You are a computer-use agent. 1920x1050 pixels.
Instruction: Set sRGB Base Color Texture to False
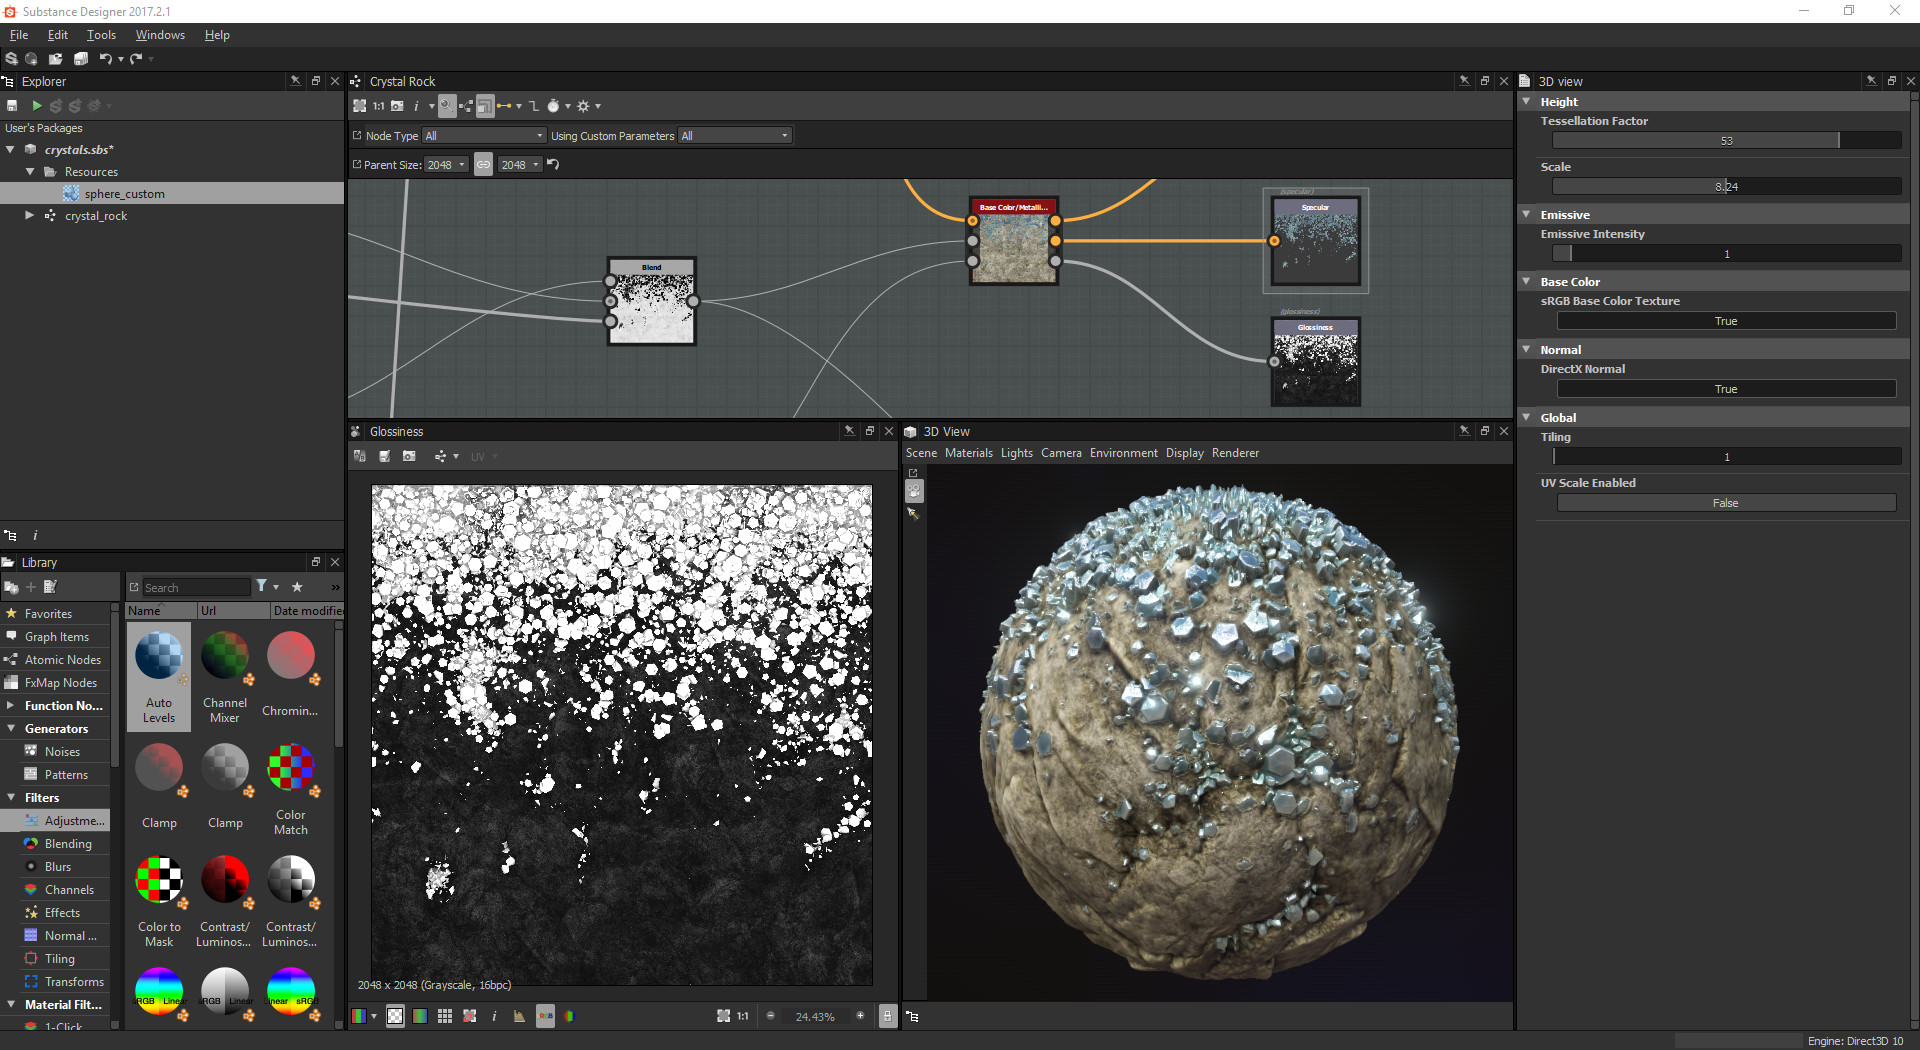coord(1726,320)
